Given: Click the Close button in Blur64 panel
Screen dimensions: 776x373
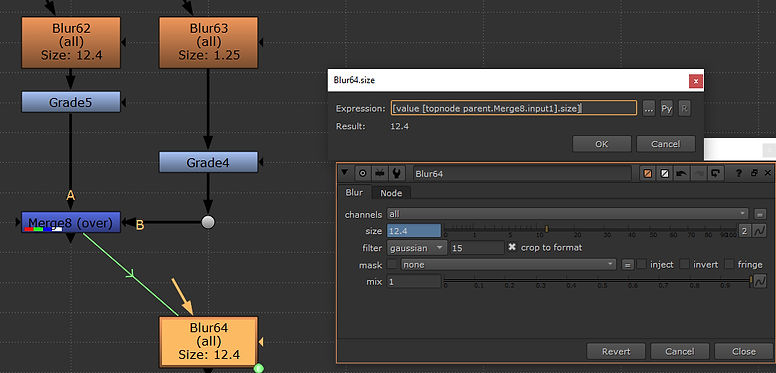Looking at the screenshot, I should (x=744, y=351).
